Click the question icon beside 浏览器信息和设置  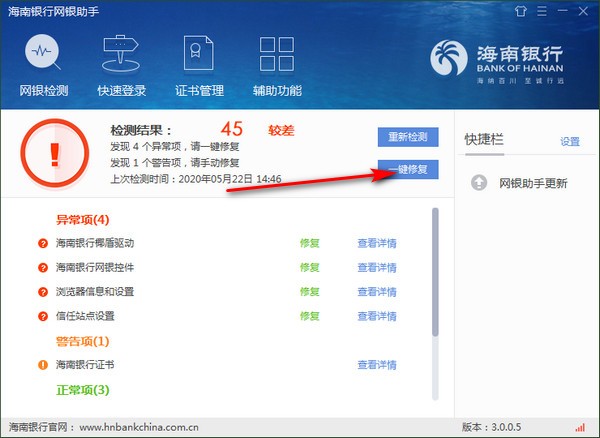[43, 292]
